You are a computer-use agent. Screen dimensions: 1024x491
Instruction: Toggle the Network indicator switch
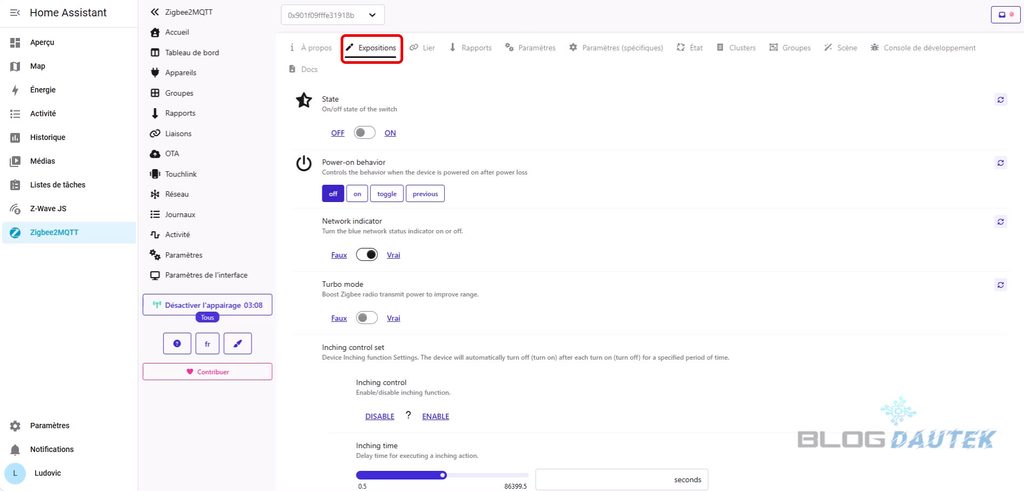366,255
